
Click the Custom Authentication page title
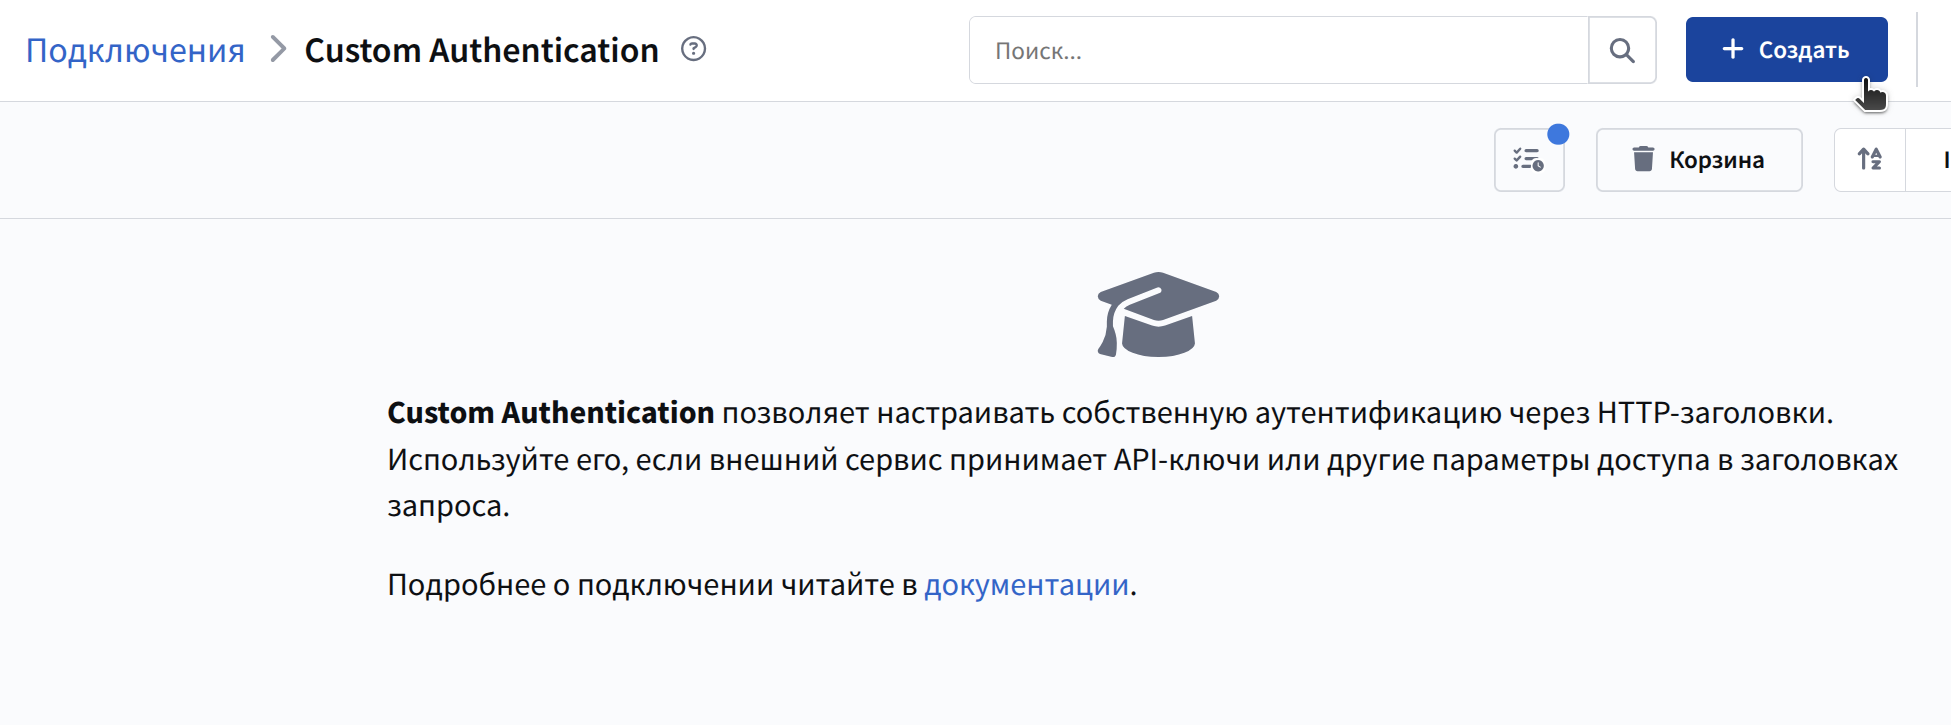pyautogui.click(x=481, y=50)
